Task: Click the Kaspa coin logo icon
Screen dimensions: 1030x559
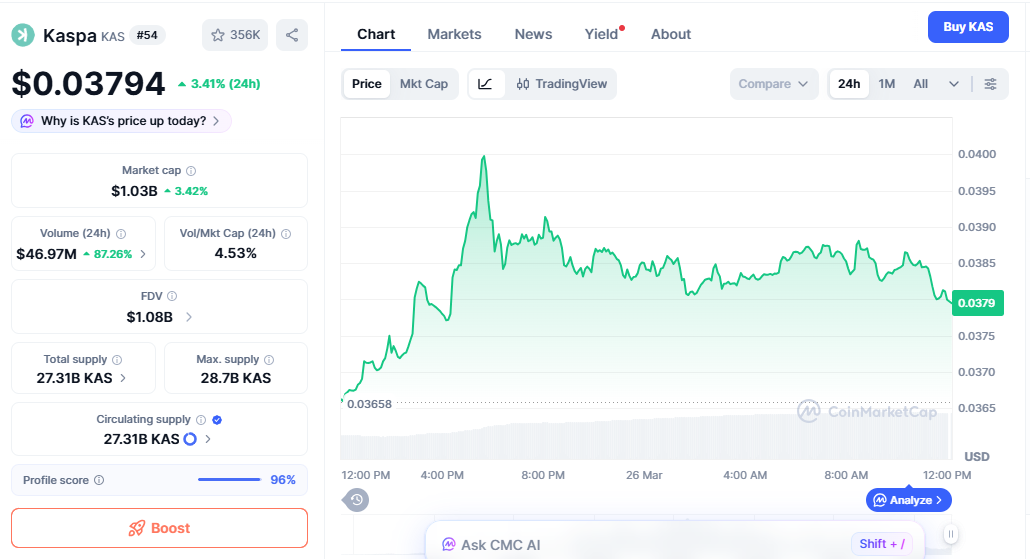Action: pyautogui.click(x=23, y=35)
